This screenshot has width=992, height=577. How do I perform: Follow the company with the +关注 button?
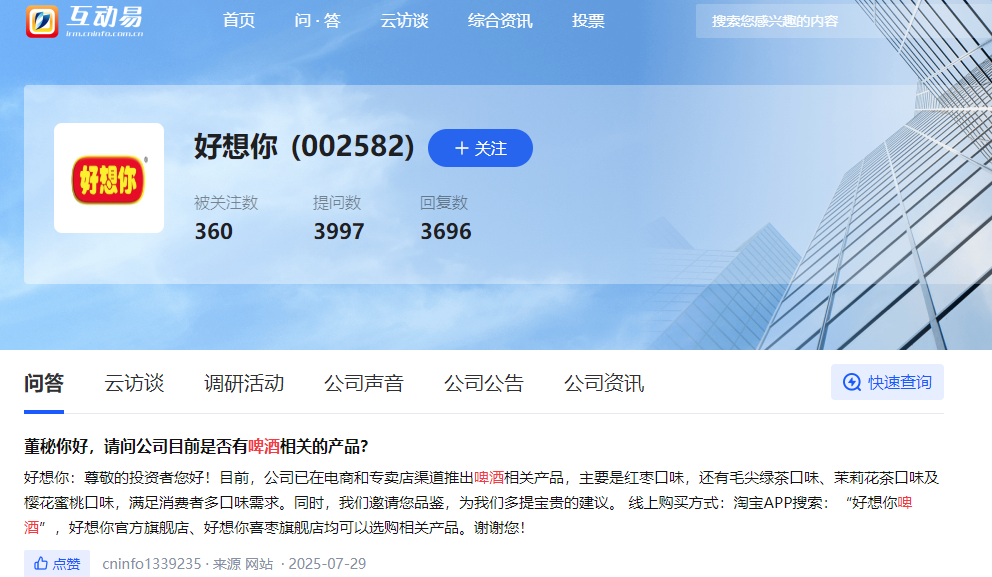[480, 148]
